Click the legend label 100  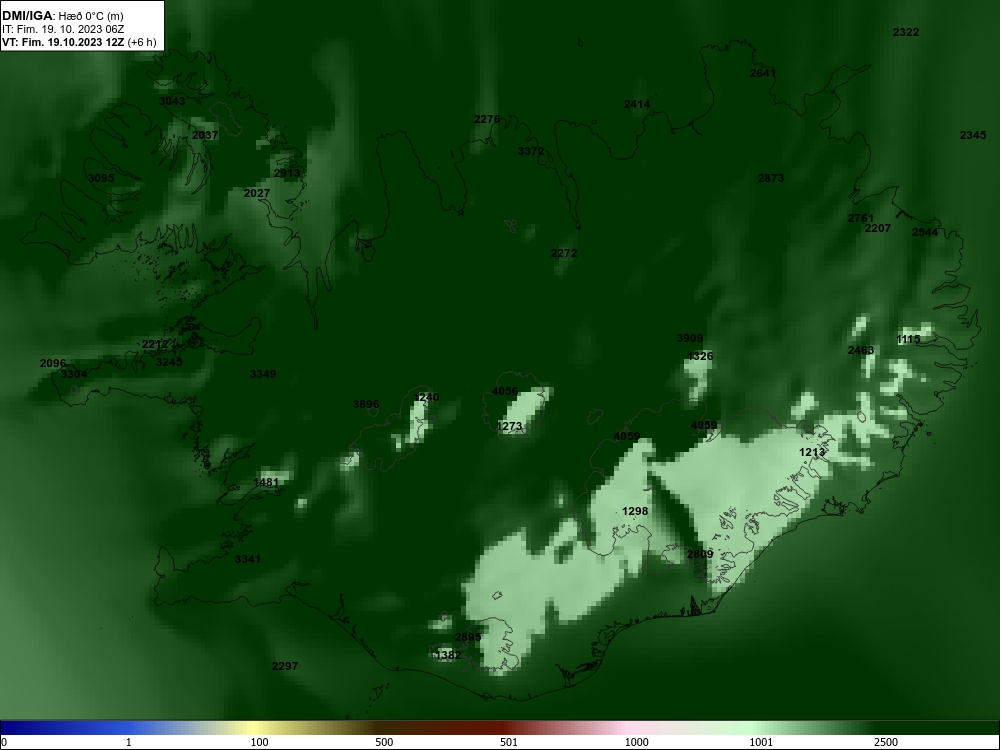pyautogui.click(x=259, y=742)
